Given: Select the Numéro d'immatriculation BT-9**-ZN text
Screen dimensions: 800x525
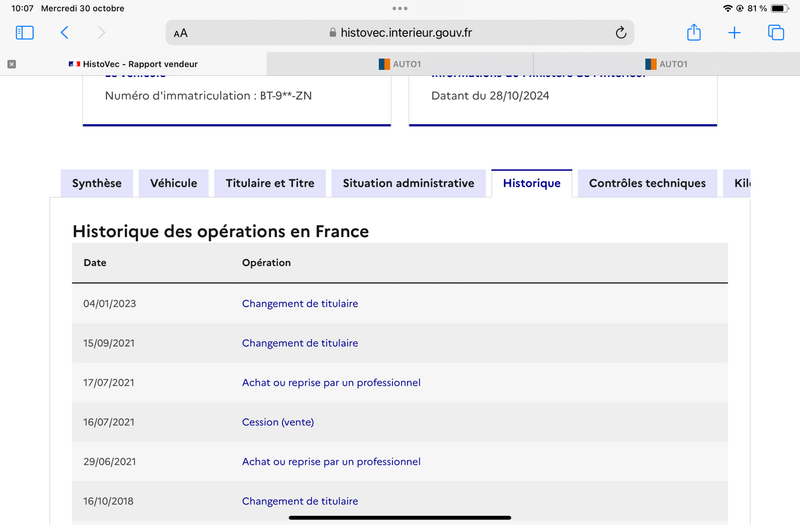Looking at the screenshot, I should 208,96.
